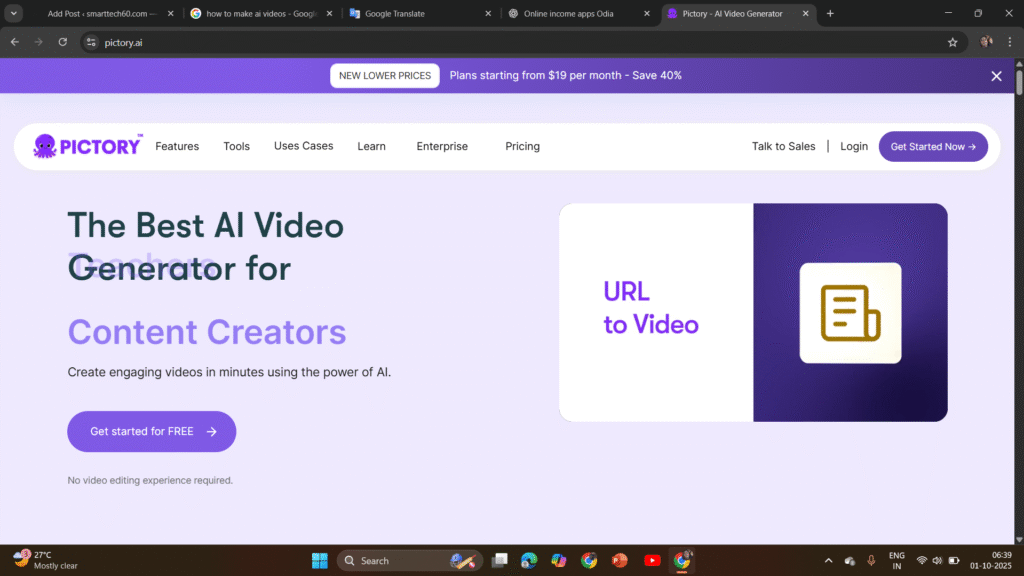
Task: Open the Features menu
Action: click(x=177, y=146)
